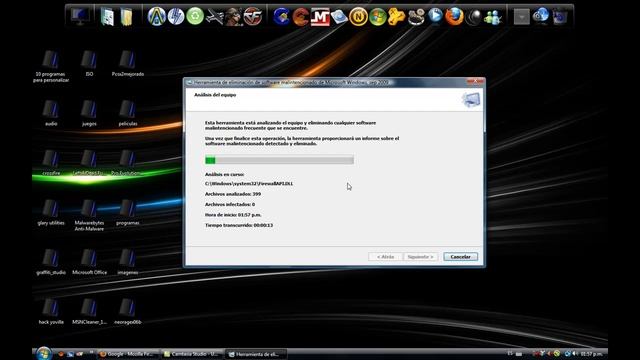The width and height of the screenshot is (640, 360).
Task: Launch the Windows logo orb dock icon
Action: (x=378, y=17)
